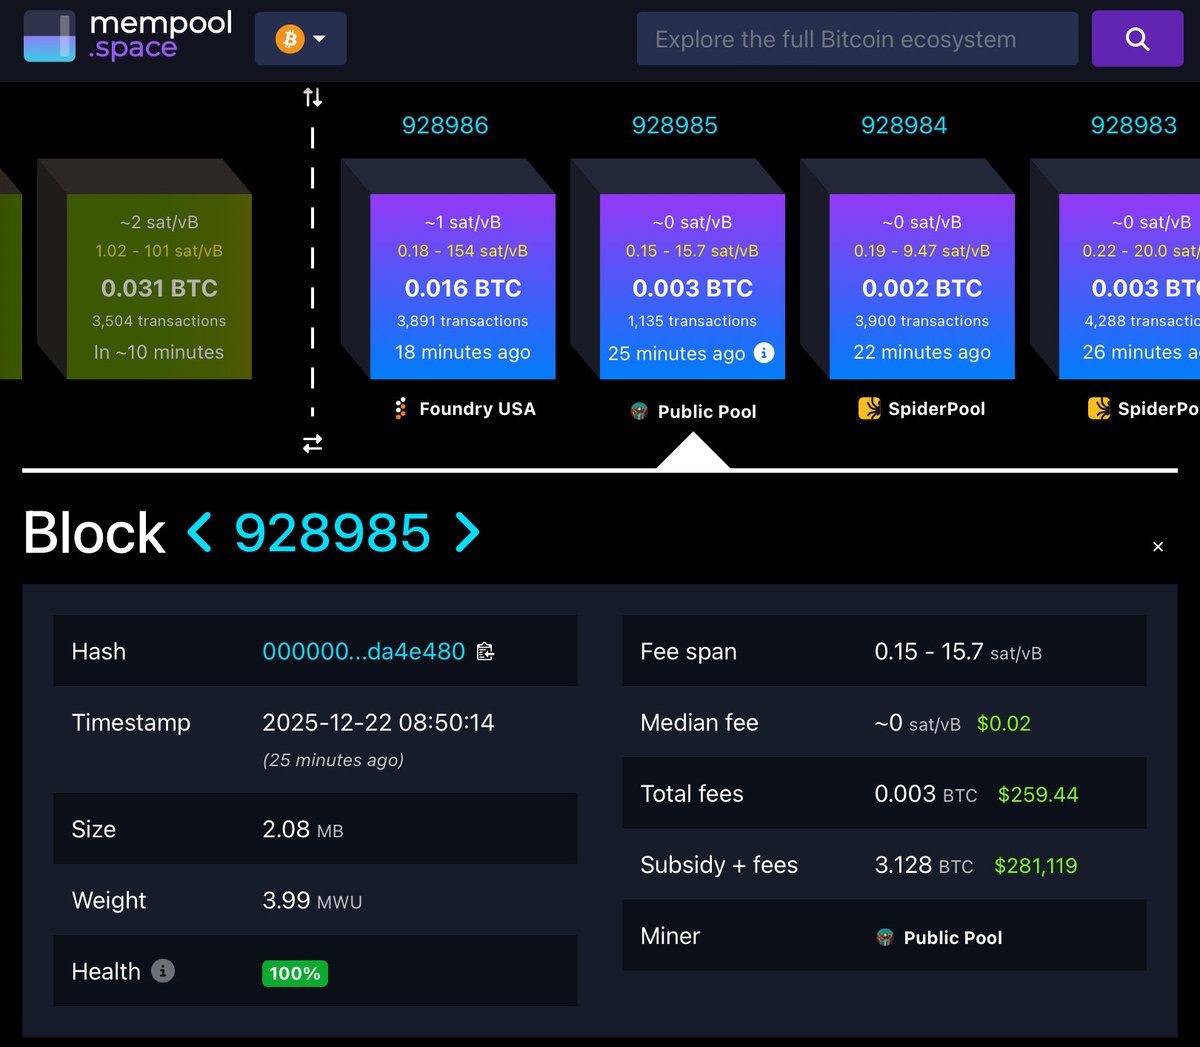The height and width of the screenshot is (1047, 1200).
Task: Click the median fee $0.02 amount
Action: pos(1003,723)
